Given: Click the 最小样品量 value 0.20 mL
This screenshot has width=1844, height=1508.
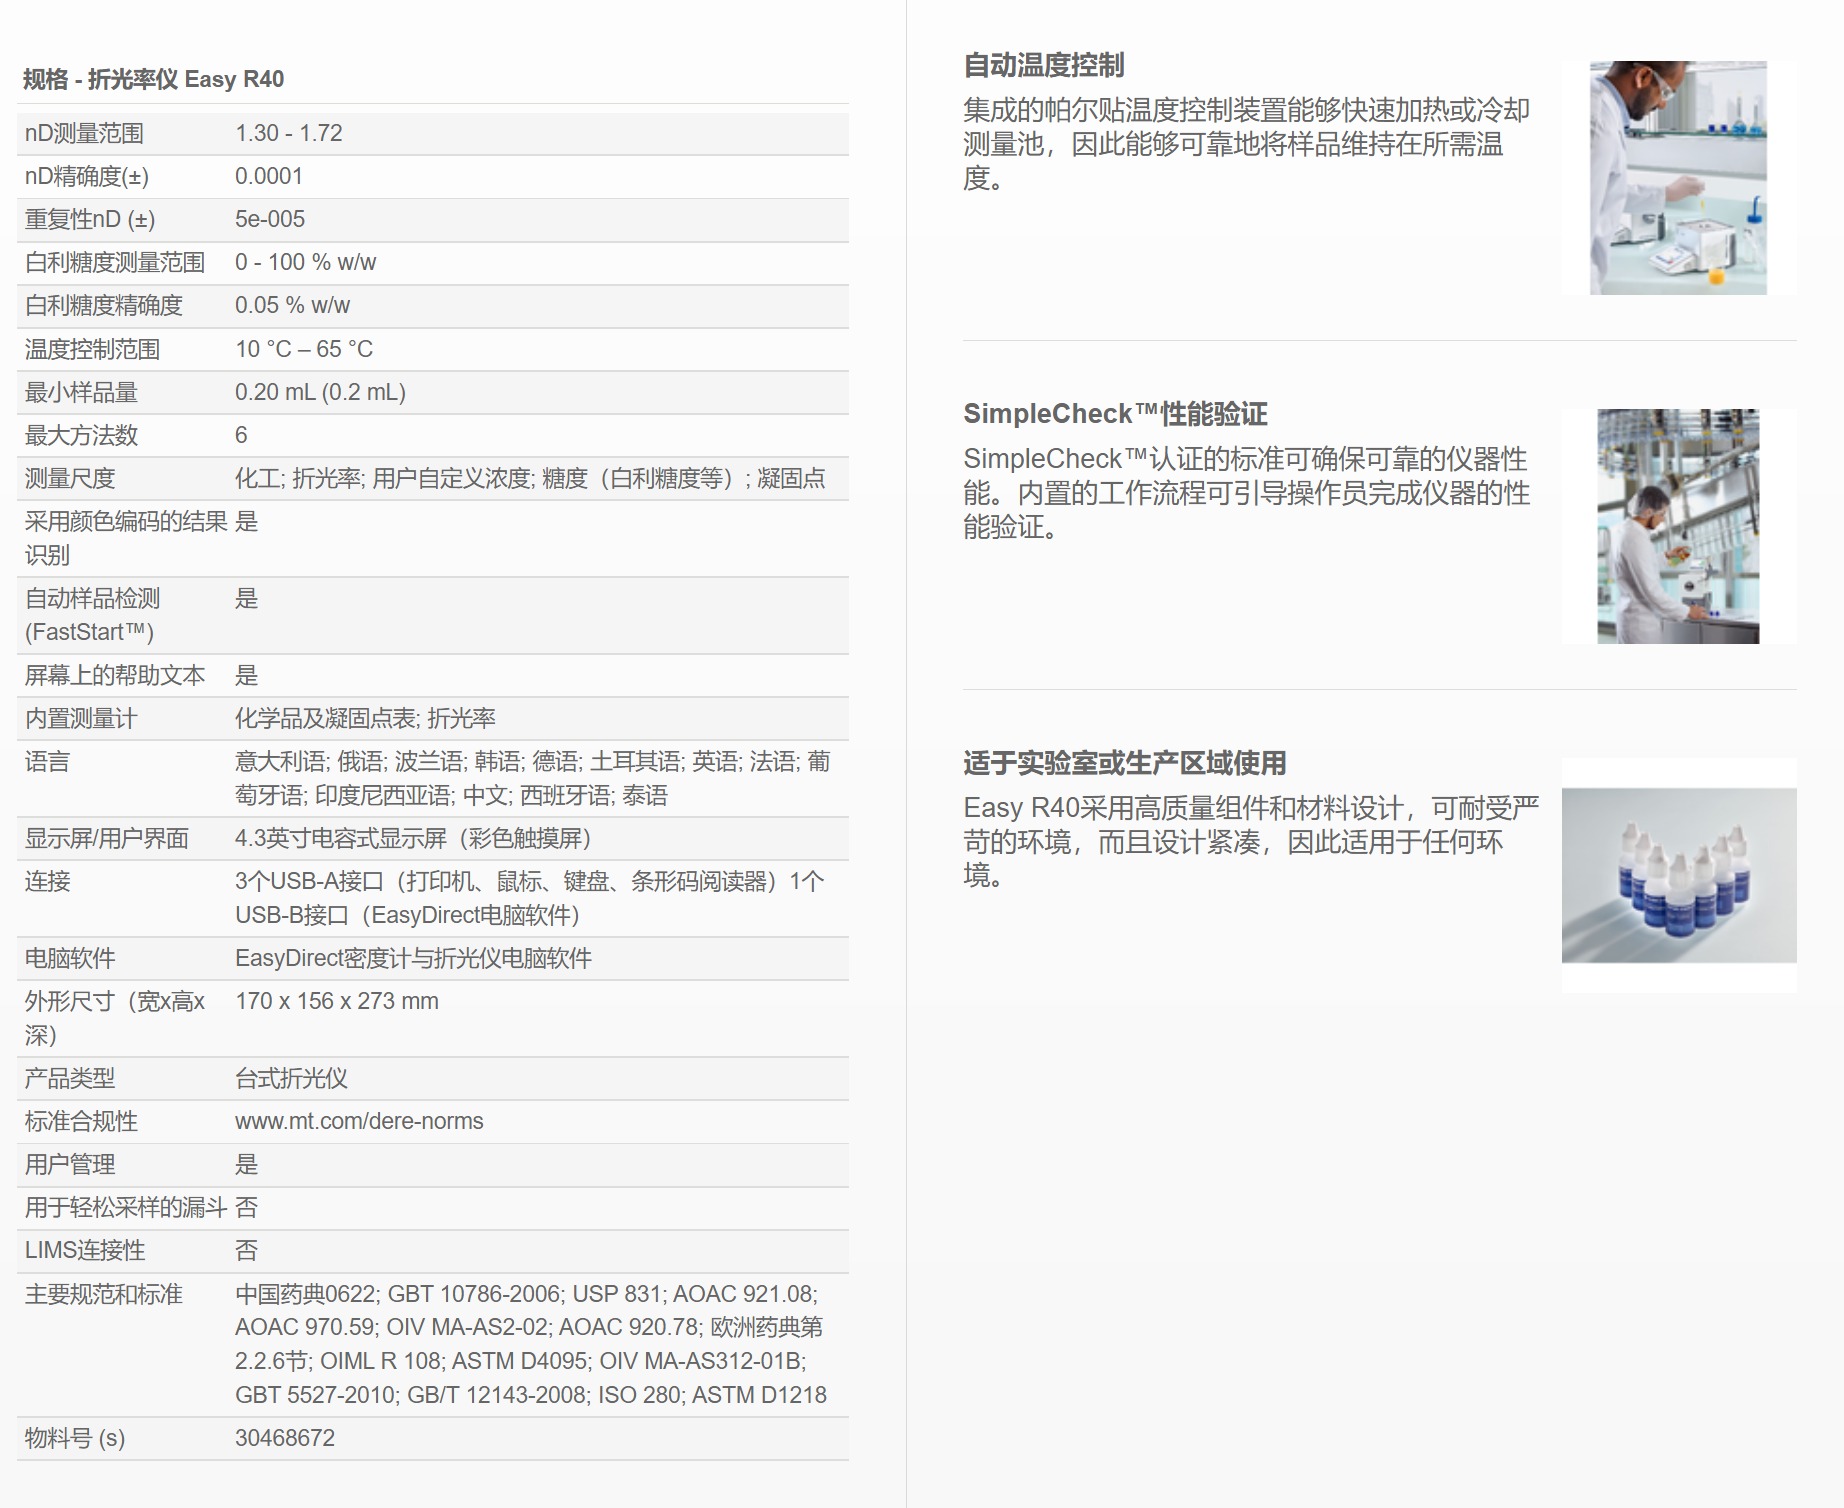Looking at the screenshot, I should tap(320, 392).
